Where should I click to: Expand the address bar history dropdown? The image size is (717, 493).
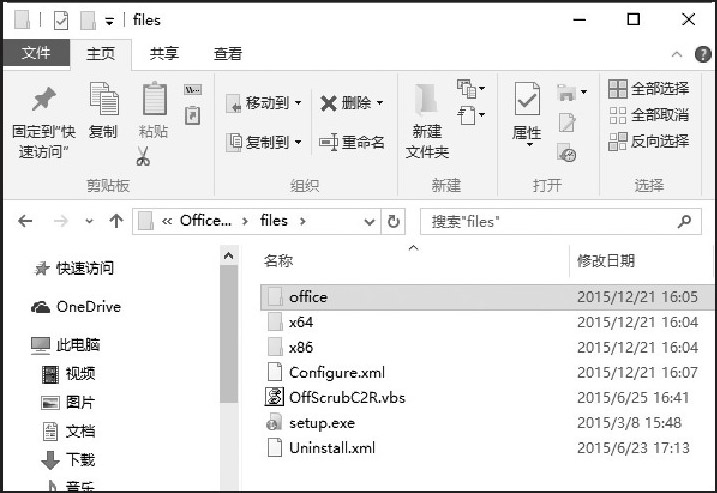pyautogui.click(x=369, y=221)
